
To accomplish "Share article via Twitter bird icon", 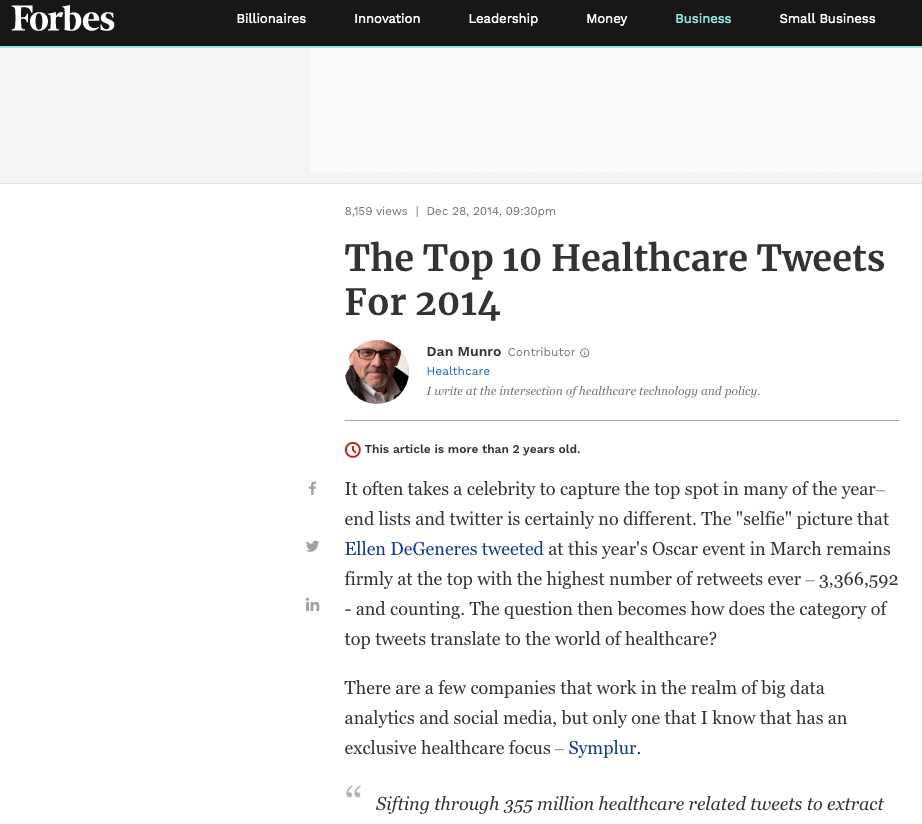I will tap(312, 546).
